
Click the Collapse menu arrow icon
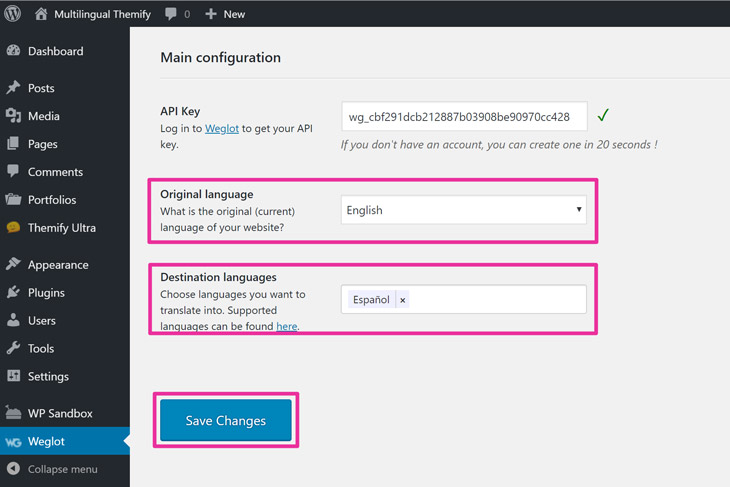pos(14,468)
